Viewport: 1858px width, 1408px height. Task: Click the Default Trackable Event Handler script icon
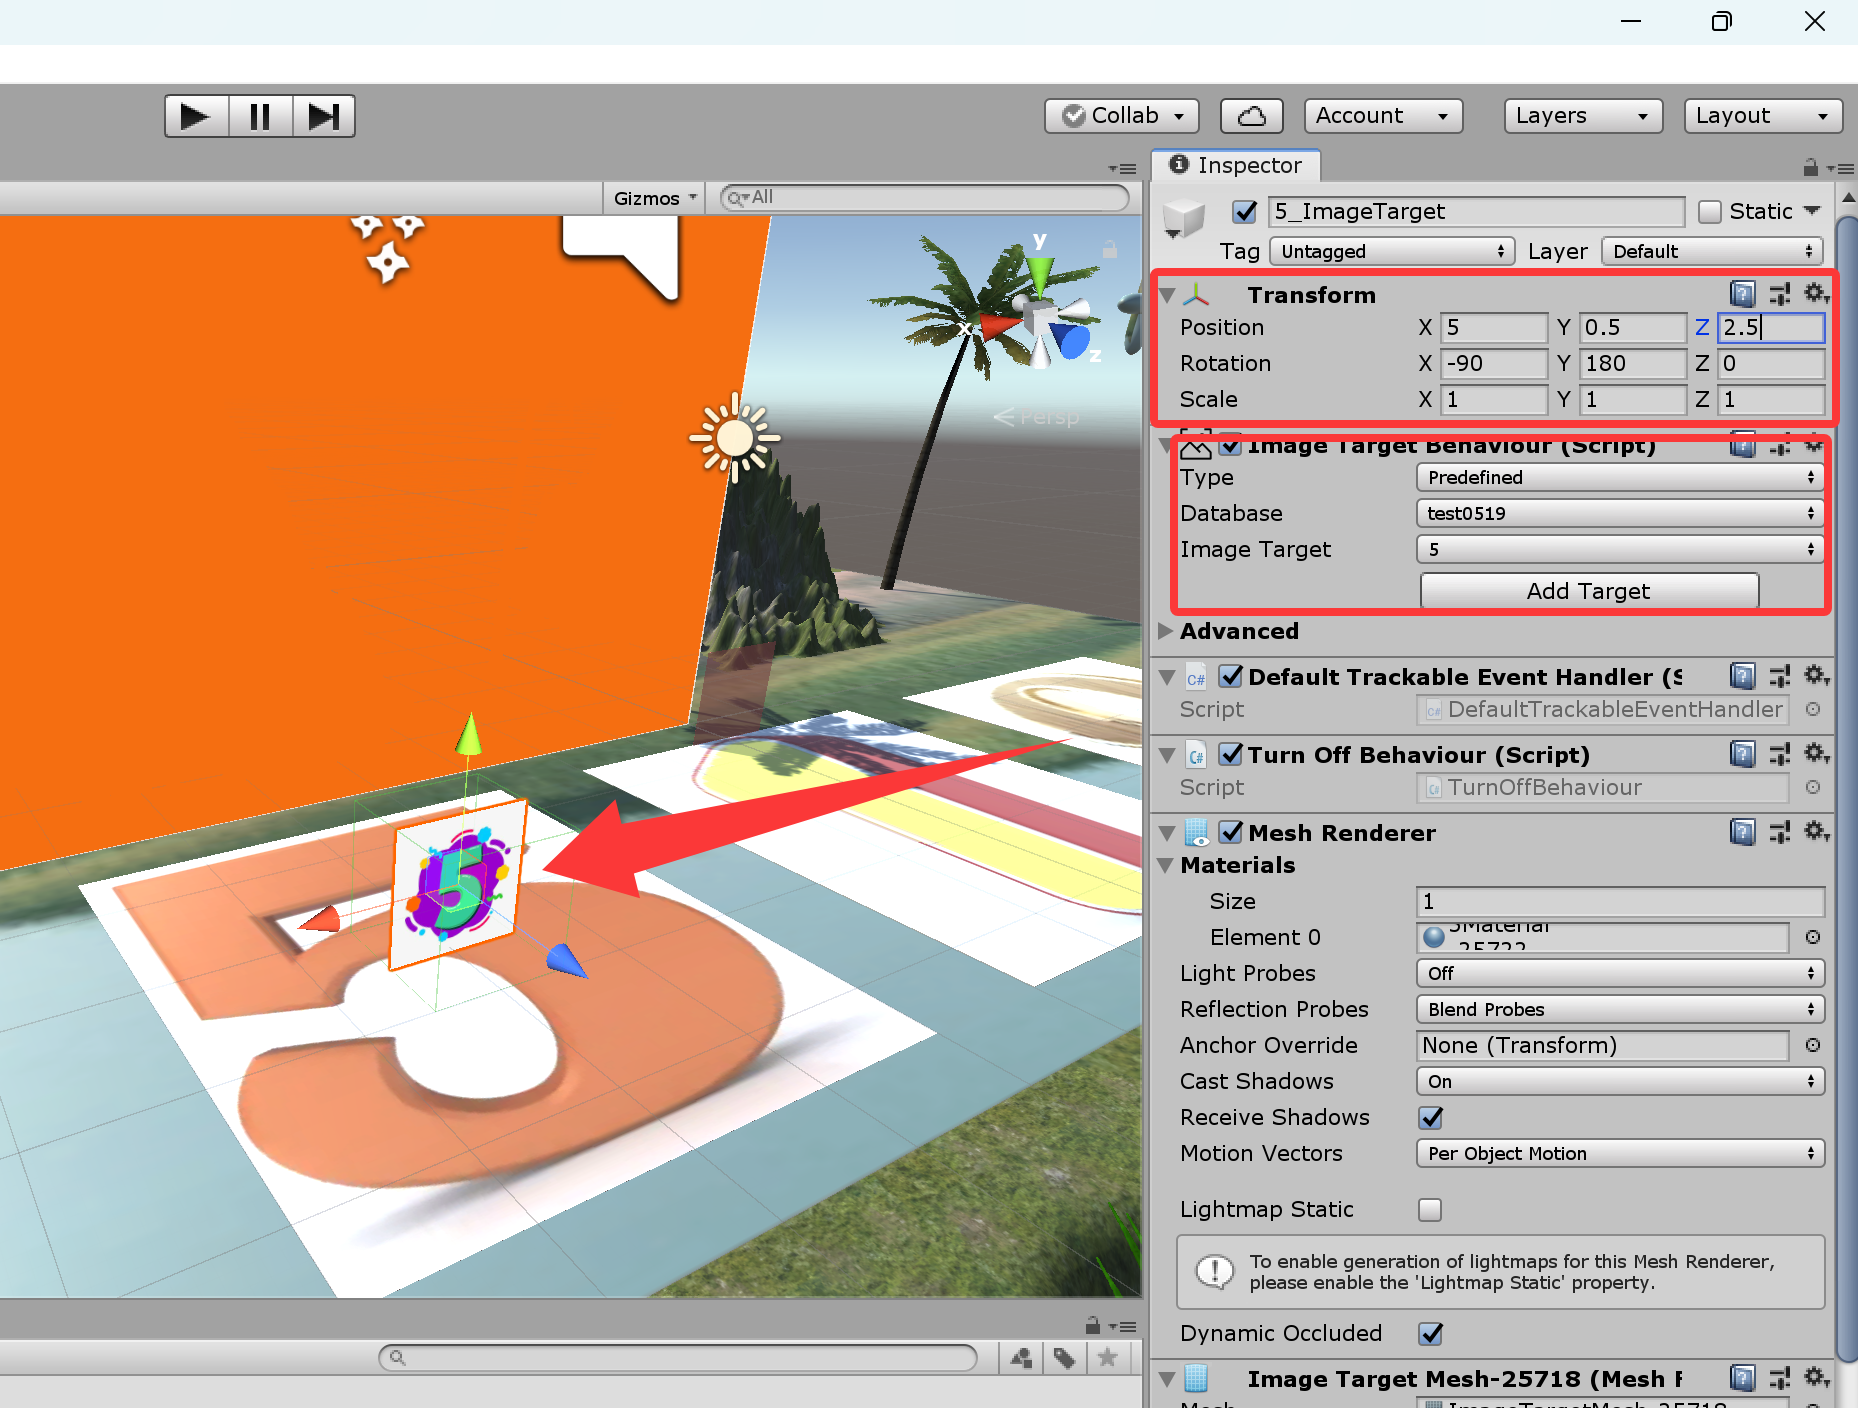[x=1196, y=677]
